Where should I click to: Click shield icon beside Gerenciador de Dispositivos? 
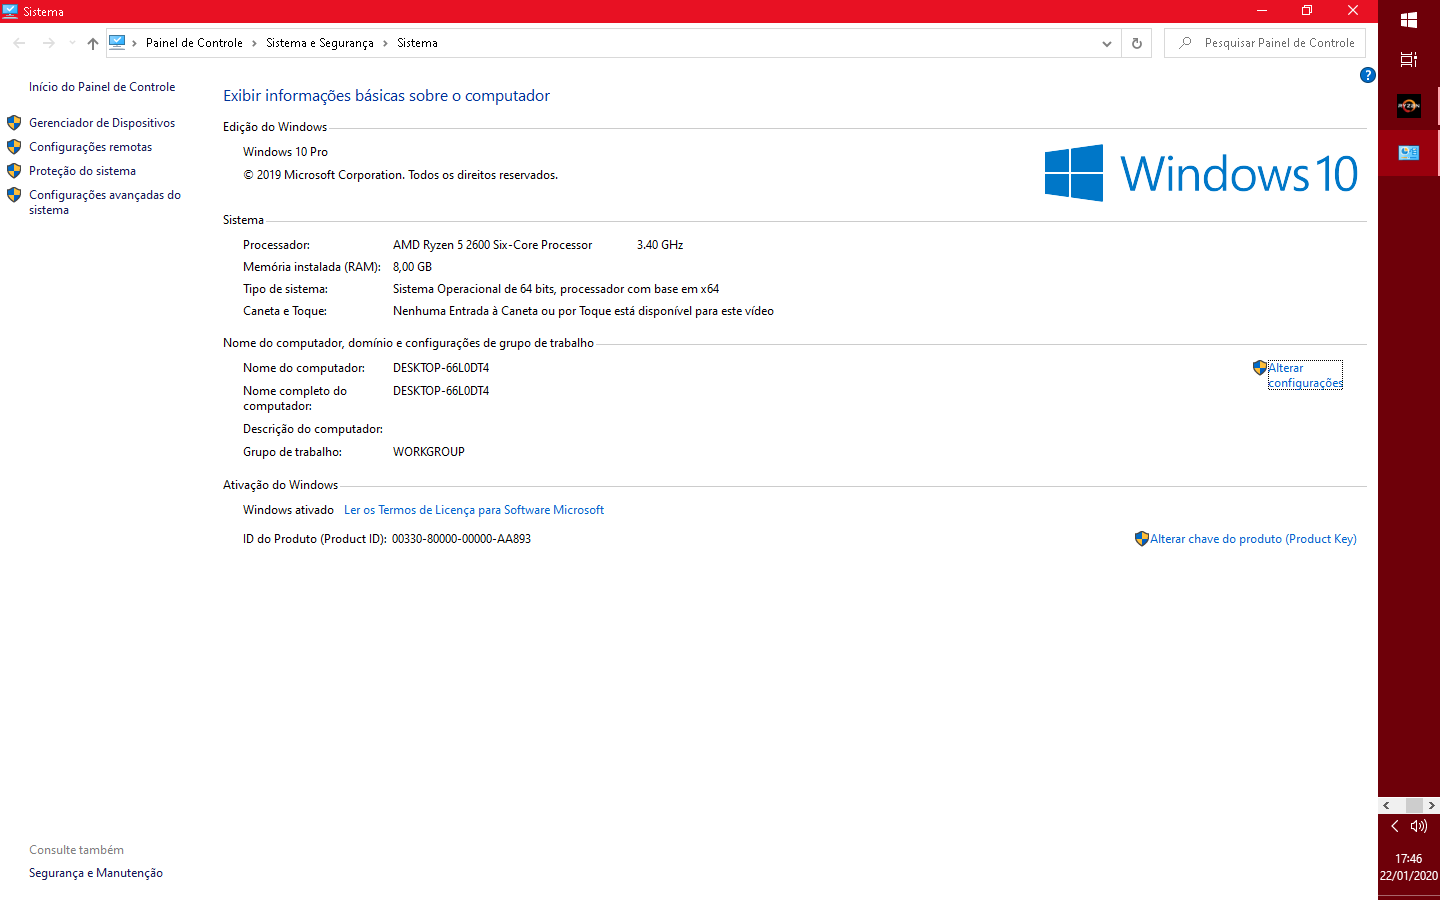click(x=14, y=123)
